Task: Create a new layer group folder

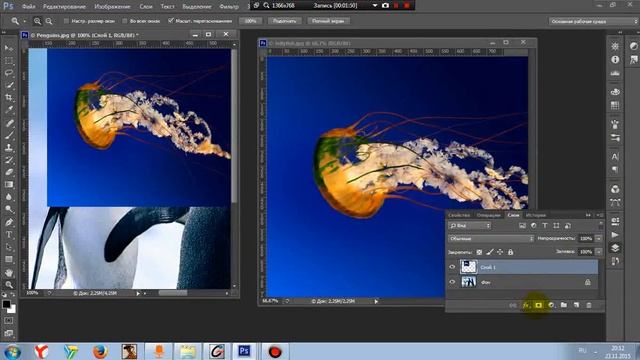Action: (x=564, y=305)
